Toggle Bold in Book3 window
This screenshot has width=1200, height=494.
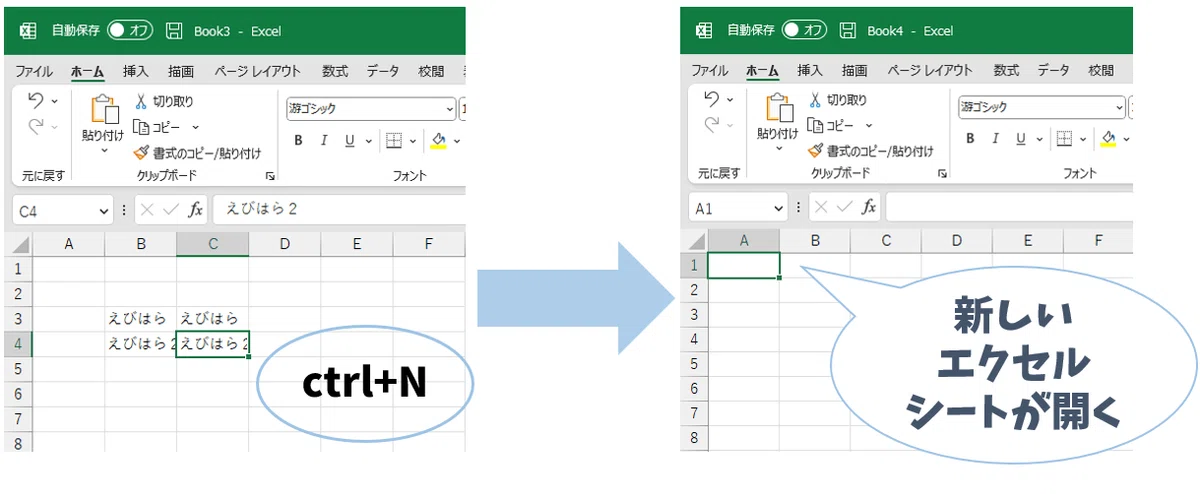click(298, 141)
